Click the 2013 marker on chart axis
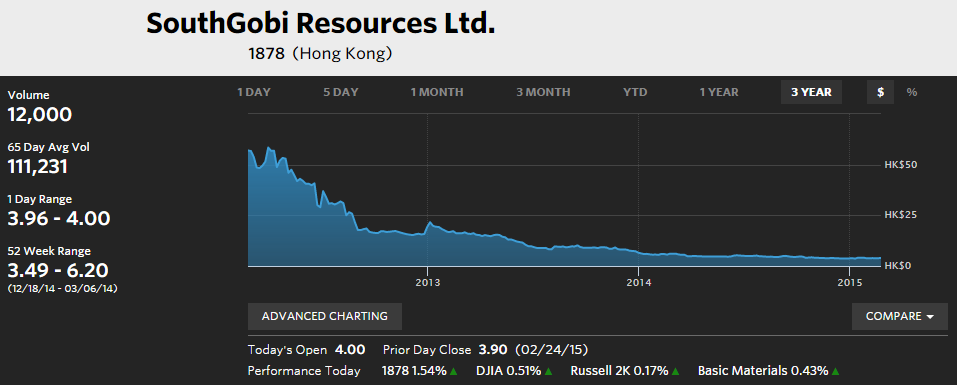The image size is (957, 385). click(427, 283)
